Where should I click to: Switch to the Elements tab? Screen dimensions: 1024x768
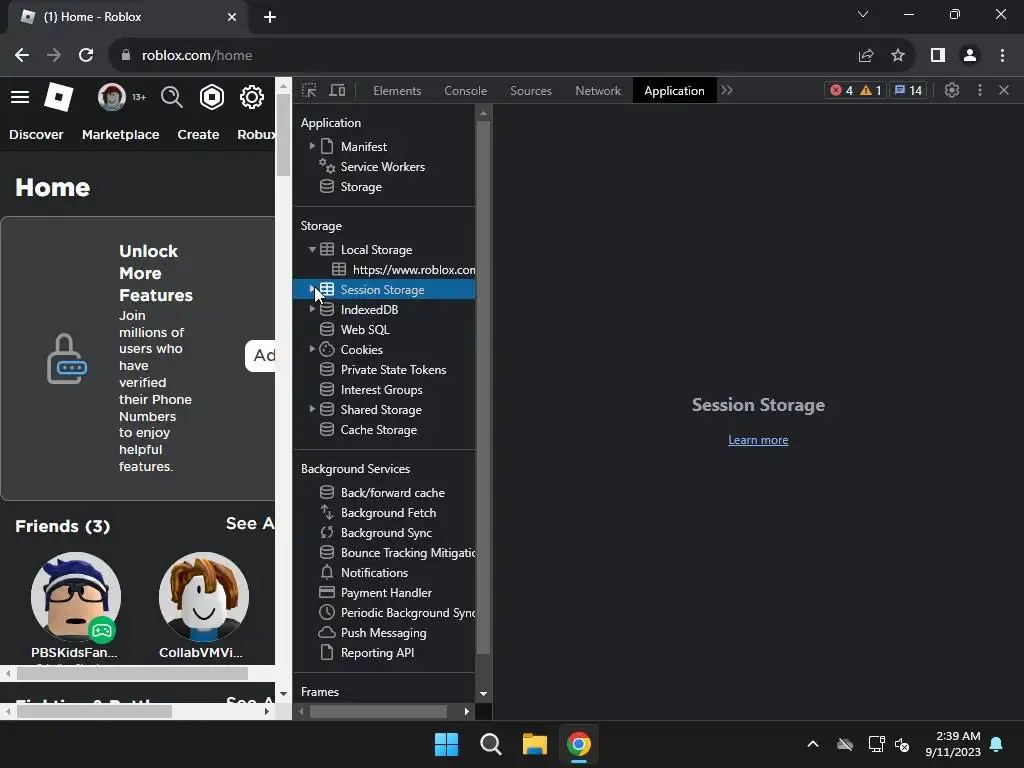click(397, 91)
